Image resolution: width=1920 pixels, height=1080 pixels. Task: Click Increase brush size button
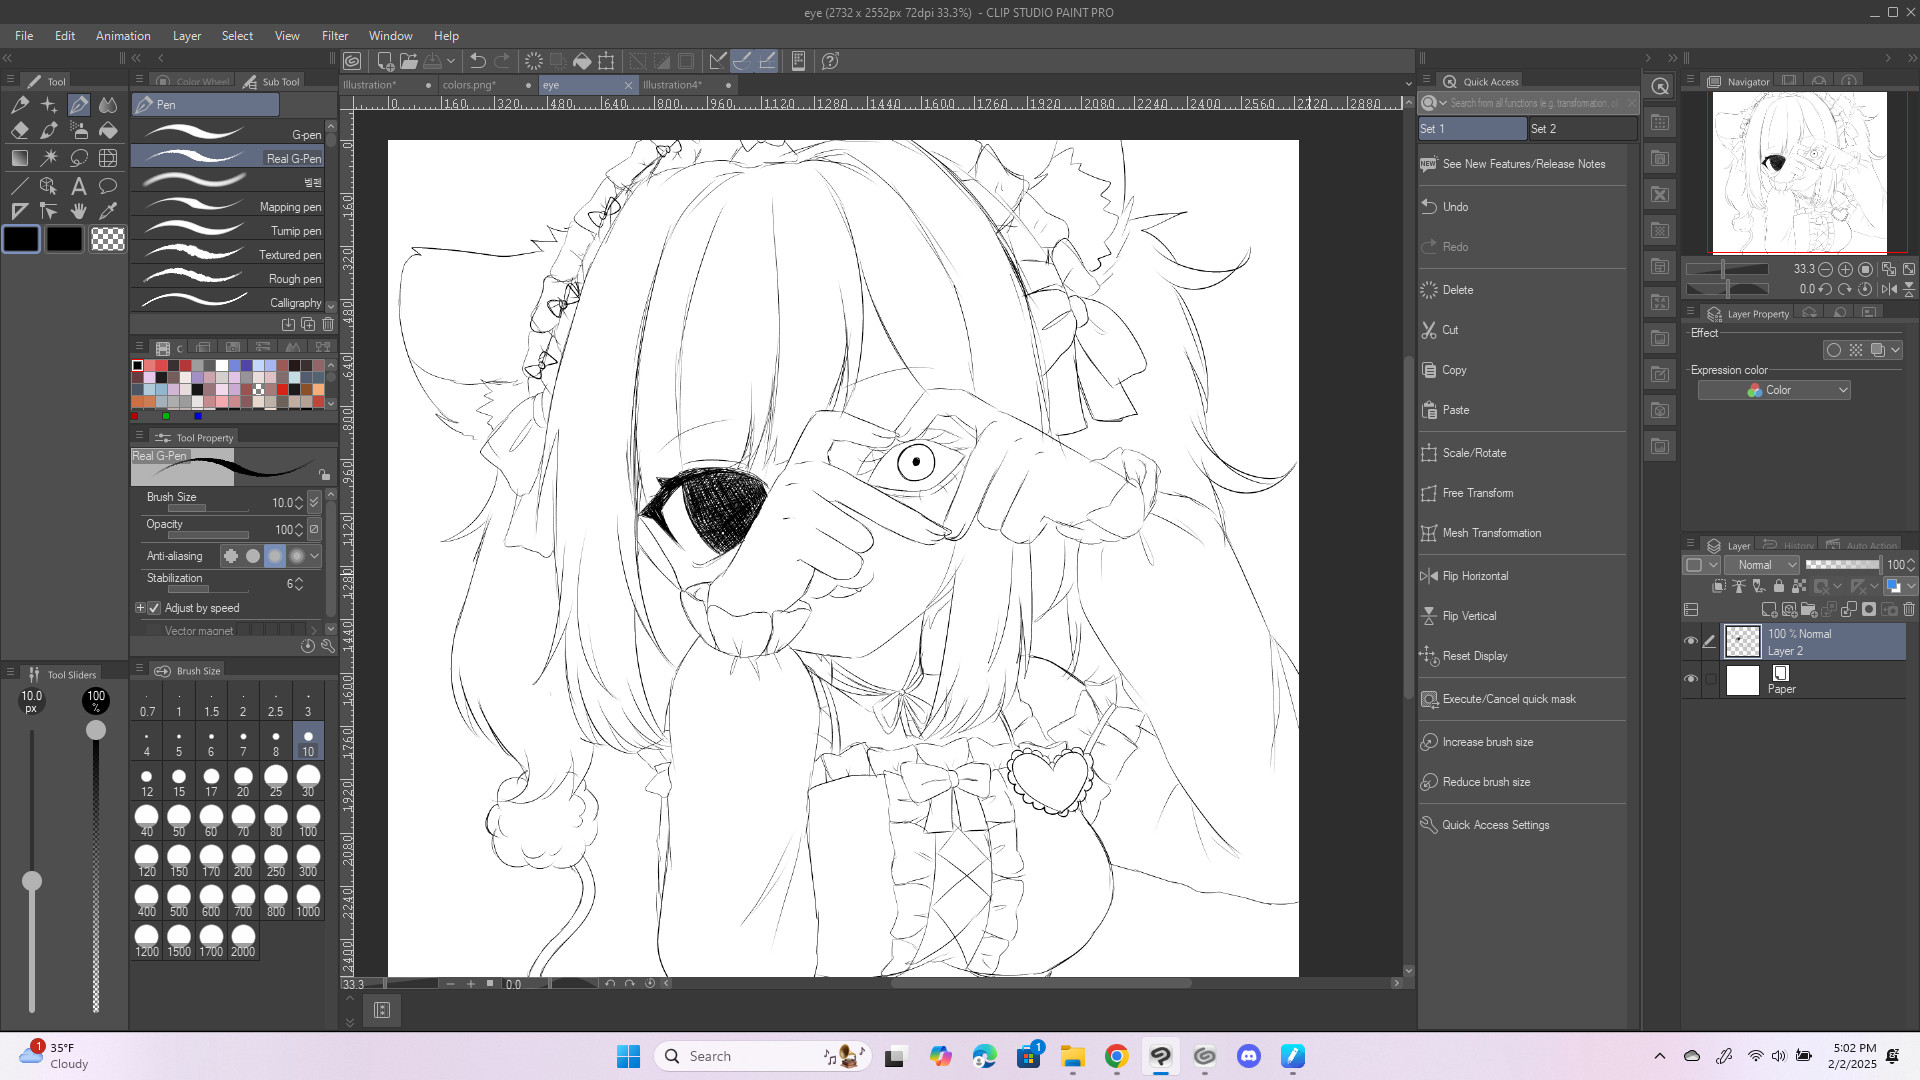(1521, 742)
